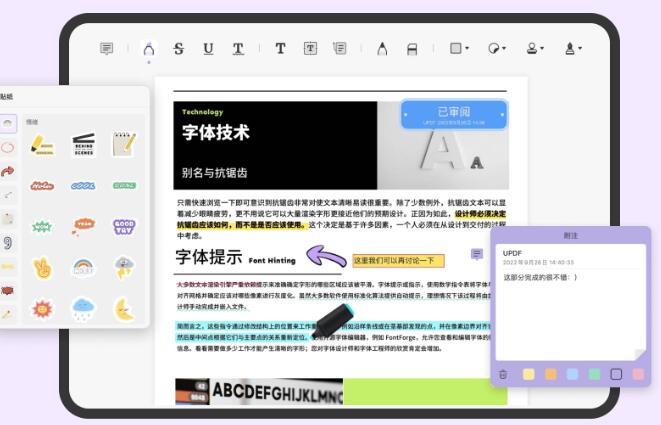The image size is (661, 425).
Task: Pick the GOOD DAY sticker
Action: click(124, 226)
